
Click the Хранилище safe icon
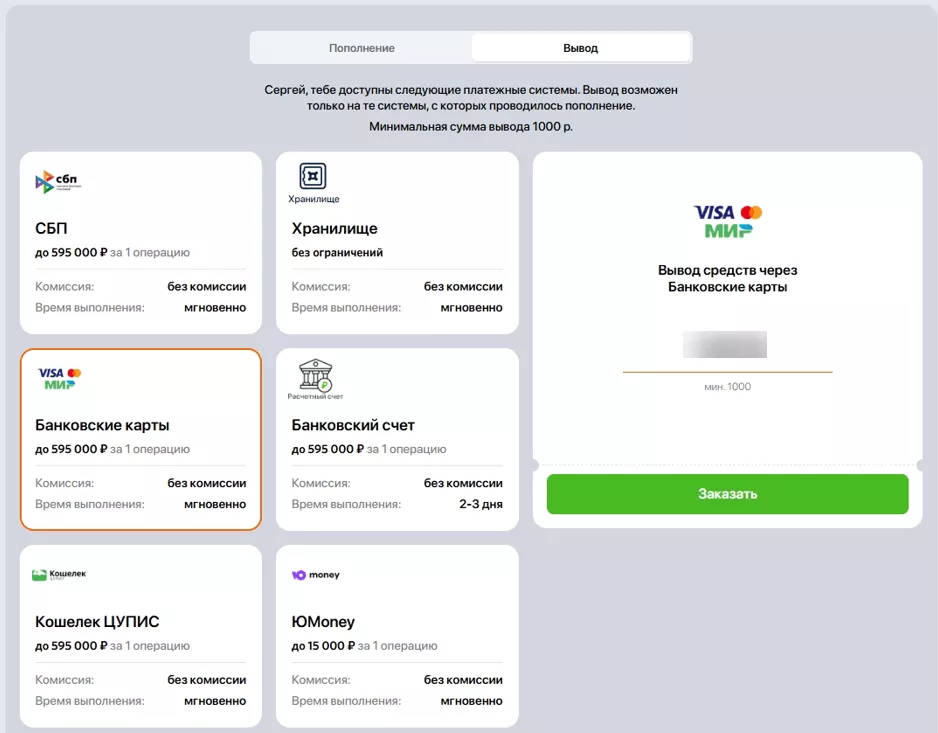313,176
